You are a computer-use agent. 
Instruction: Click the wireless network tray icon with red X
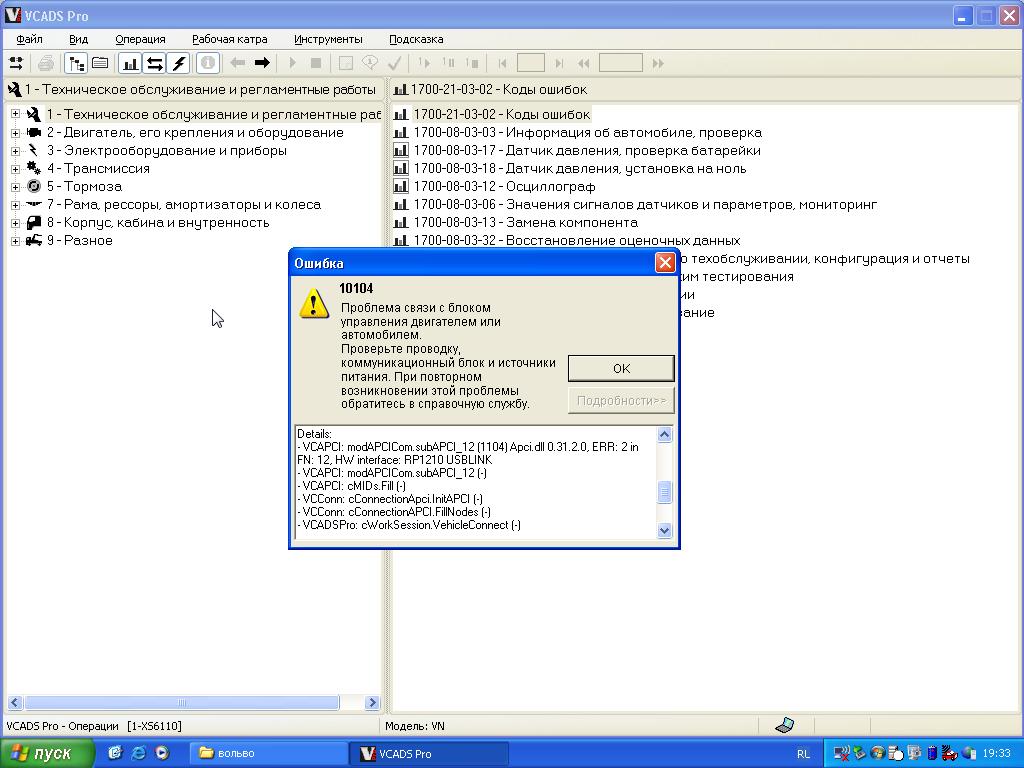pyautogui.click(x=842, y=754)
